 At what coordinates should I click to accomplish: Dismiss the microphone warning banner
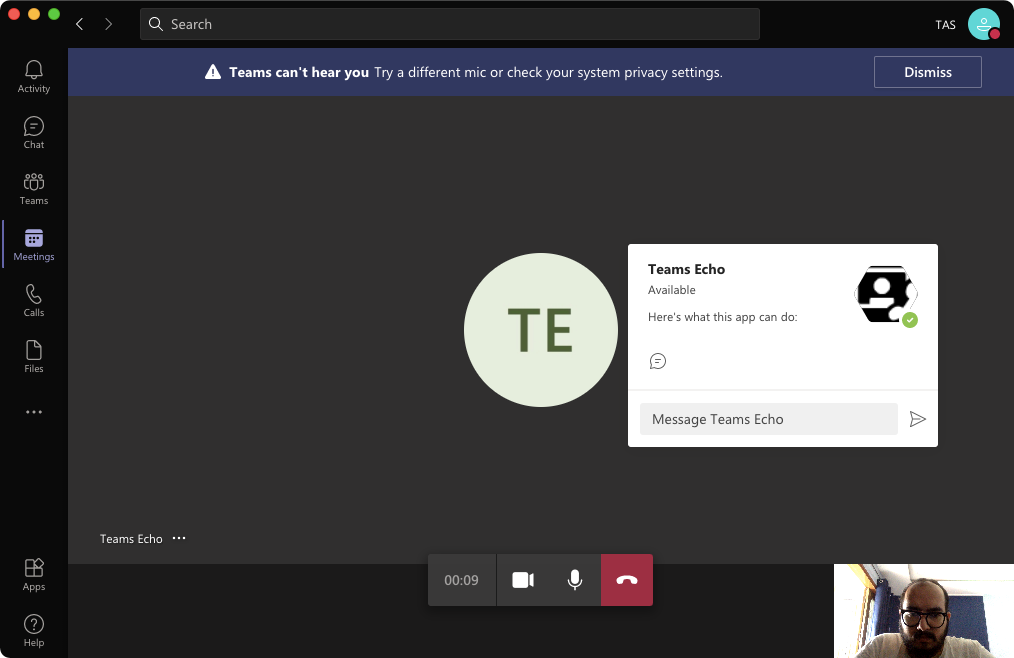point(927,71)
